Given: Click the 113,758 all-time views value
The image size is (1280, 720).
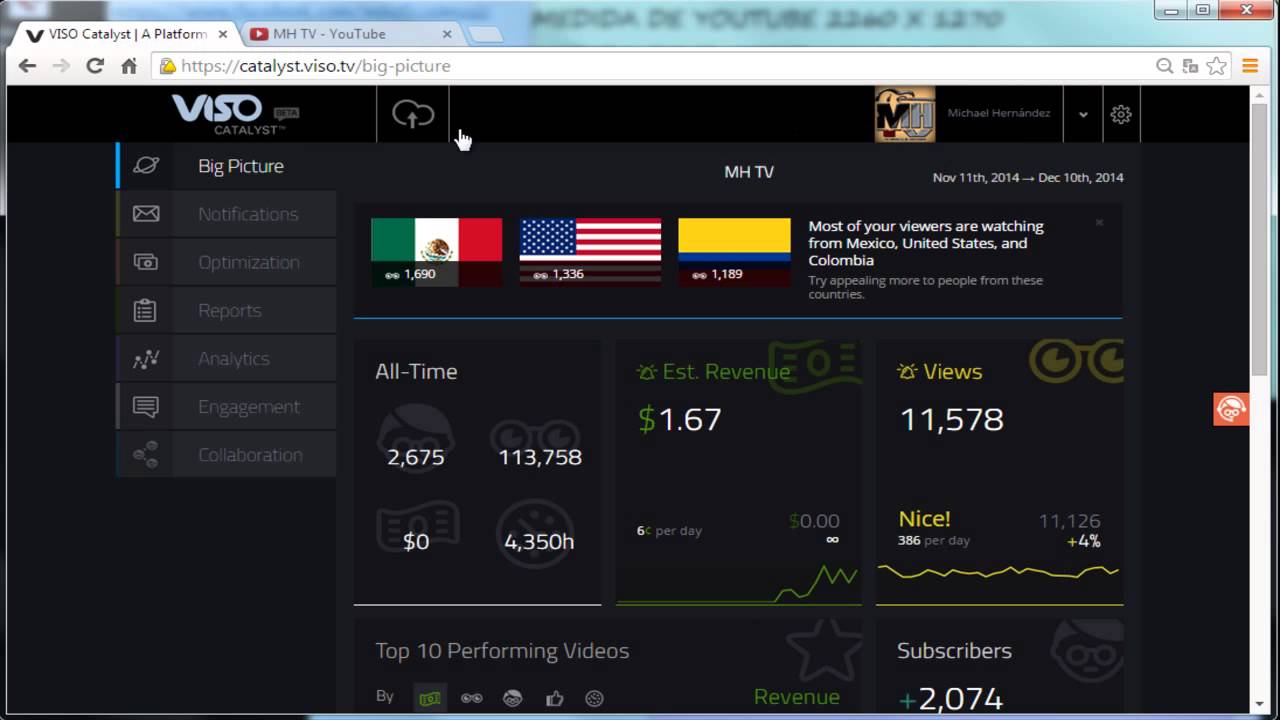Looking at the screenshot, I should point(540,457).
